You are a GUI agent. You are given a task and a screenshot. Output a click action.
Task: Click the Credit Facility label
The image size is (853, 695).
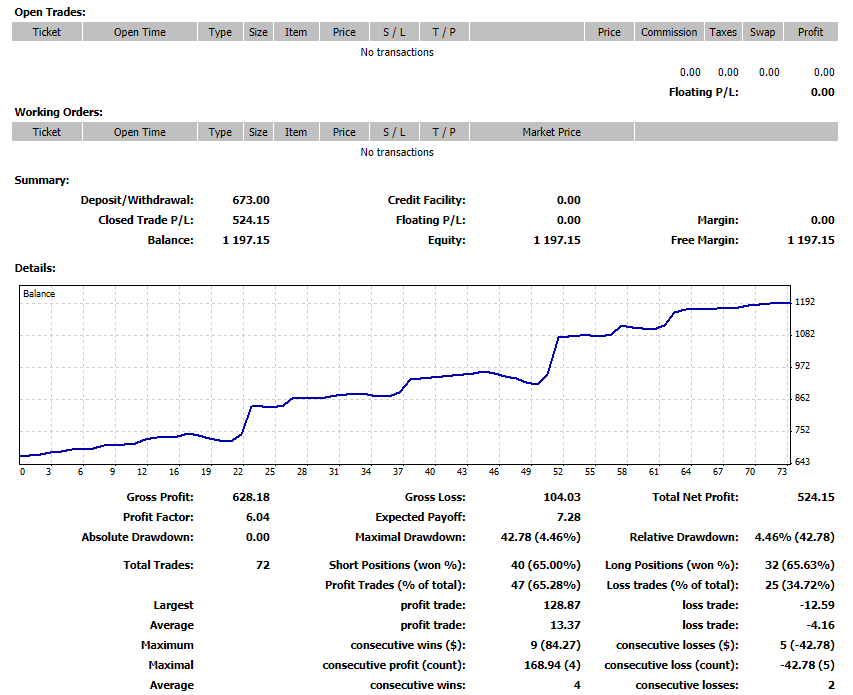(x=426, y=200)
